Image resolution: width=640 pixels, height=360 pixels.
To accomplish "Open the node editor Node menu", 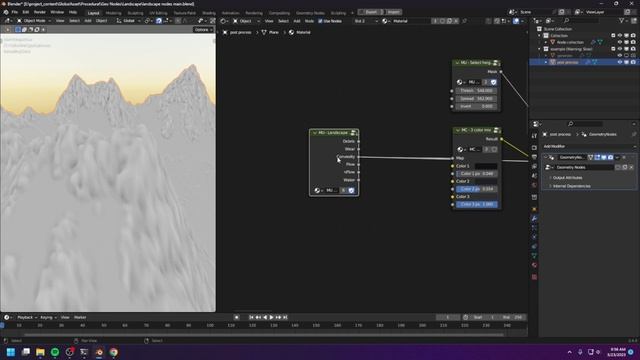I will click(309, 21).
